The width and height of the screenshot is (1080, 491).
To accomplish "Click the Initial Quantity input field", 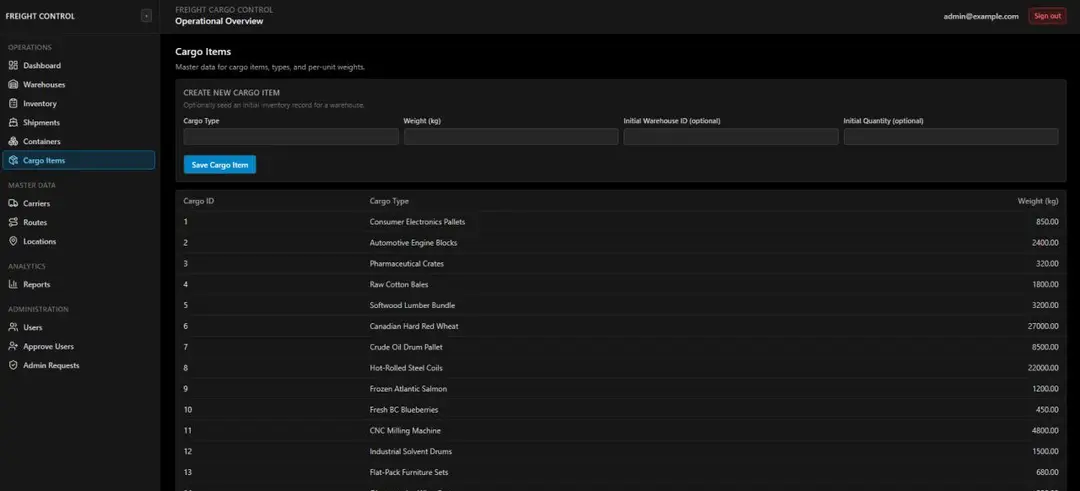I will tap(951, 136).
